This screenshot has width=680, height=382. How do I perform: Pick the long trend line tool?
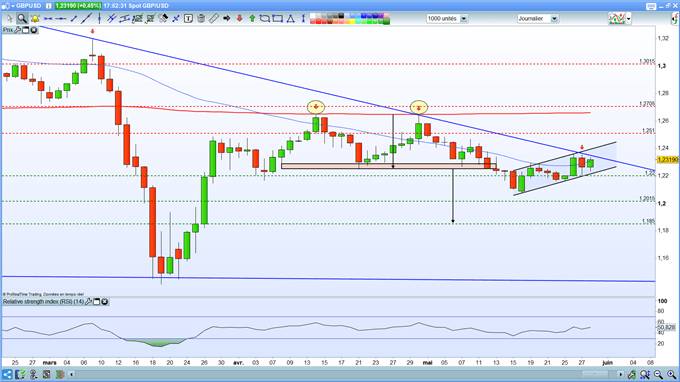coord(87,19)
